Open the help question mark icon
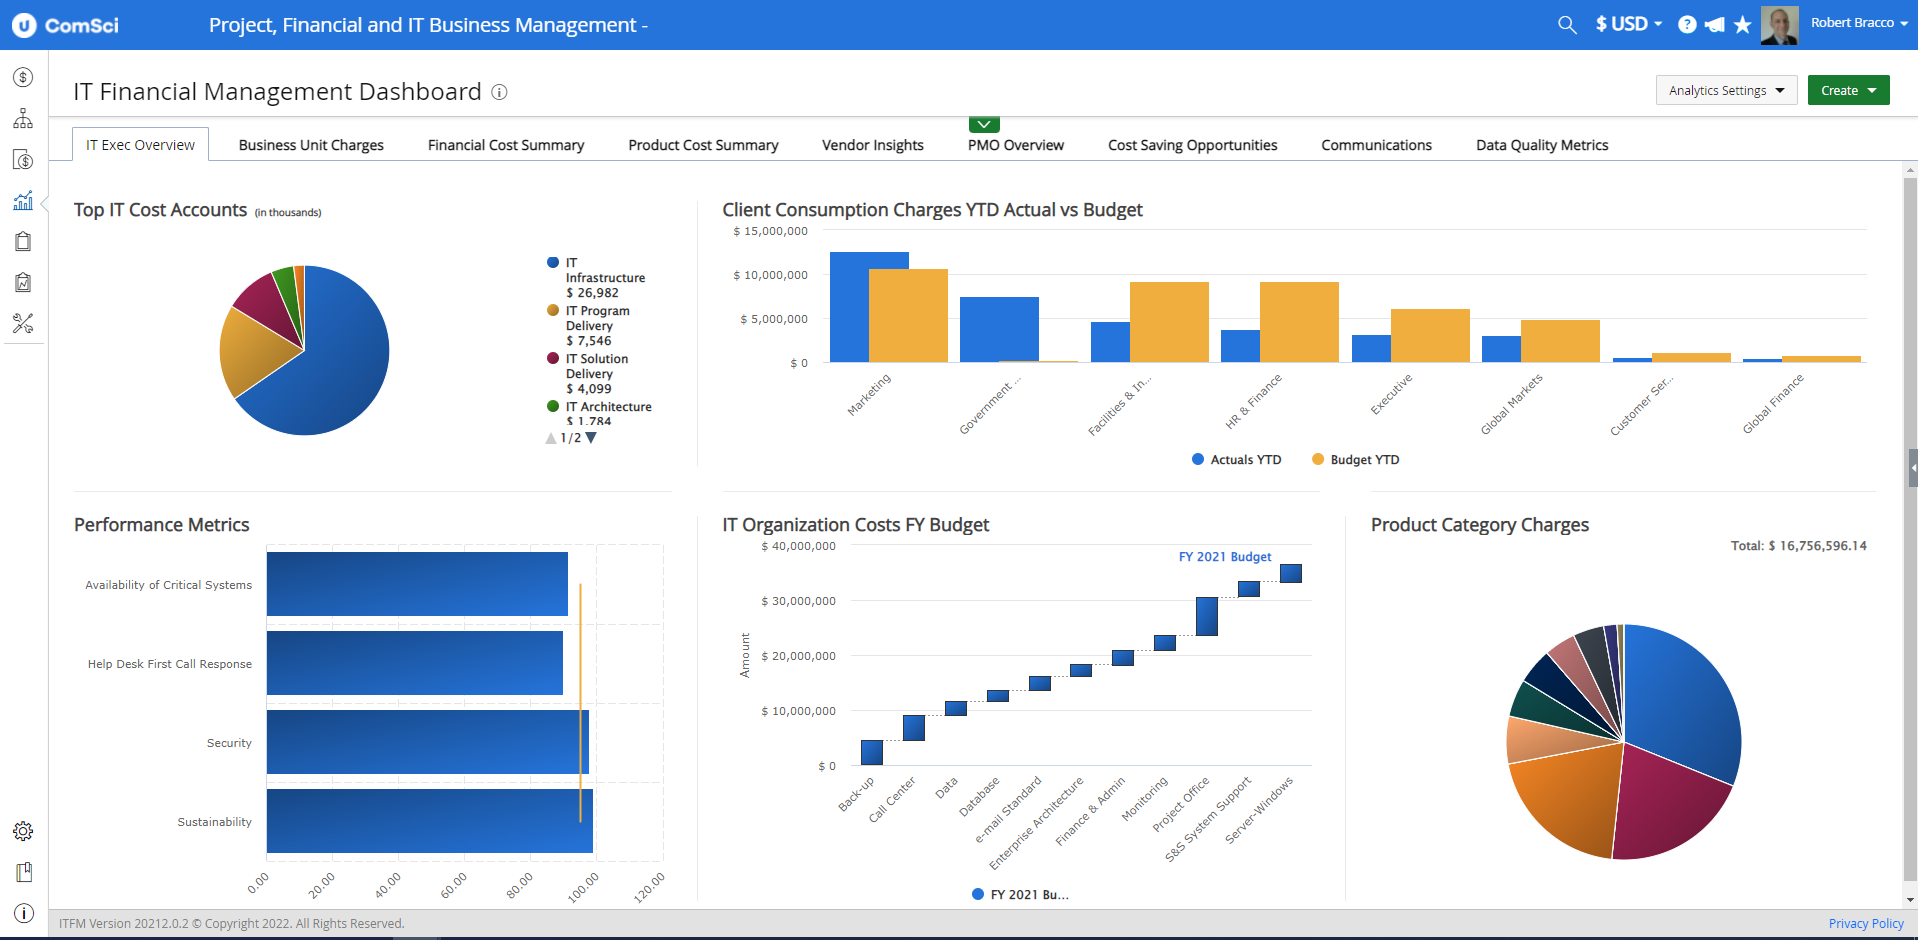This screenshot has width=1918, height=940. point(1687,24)
